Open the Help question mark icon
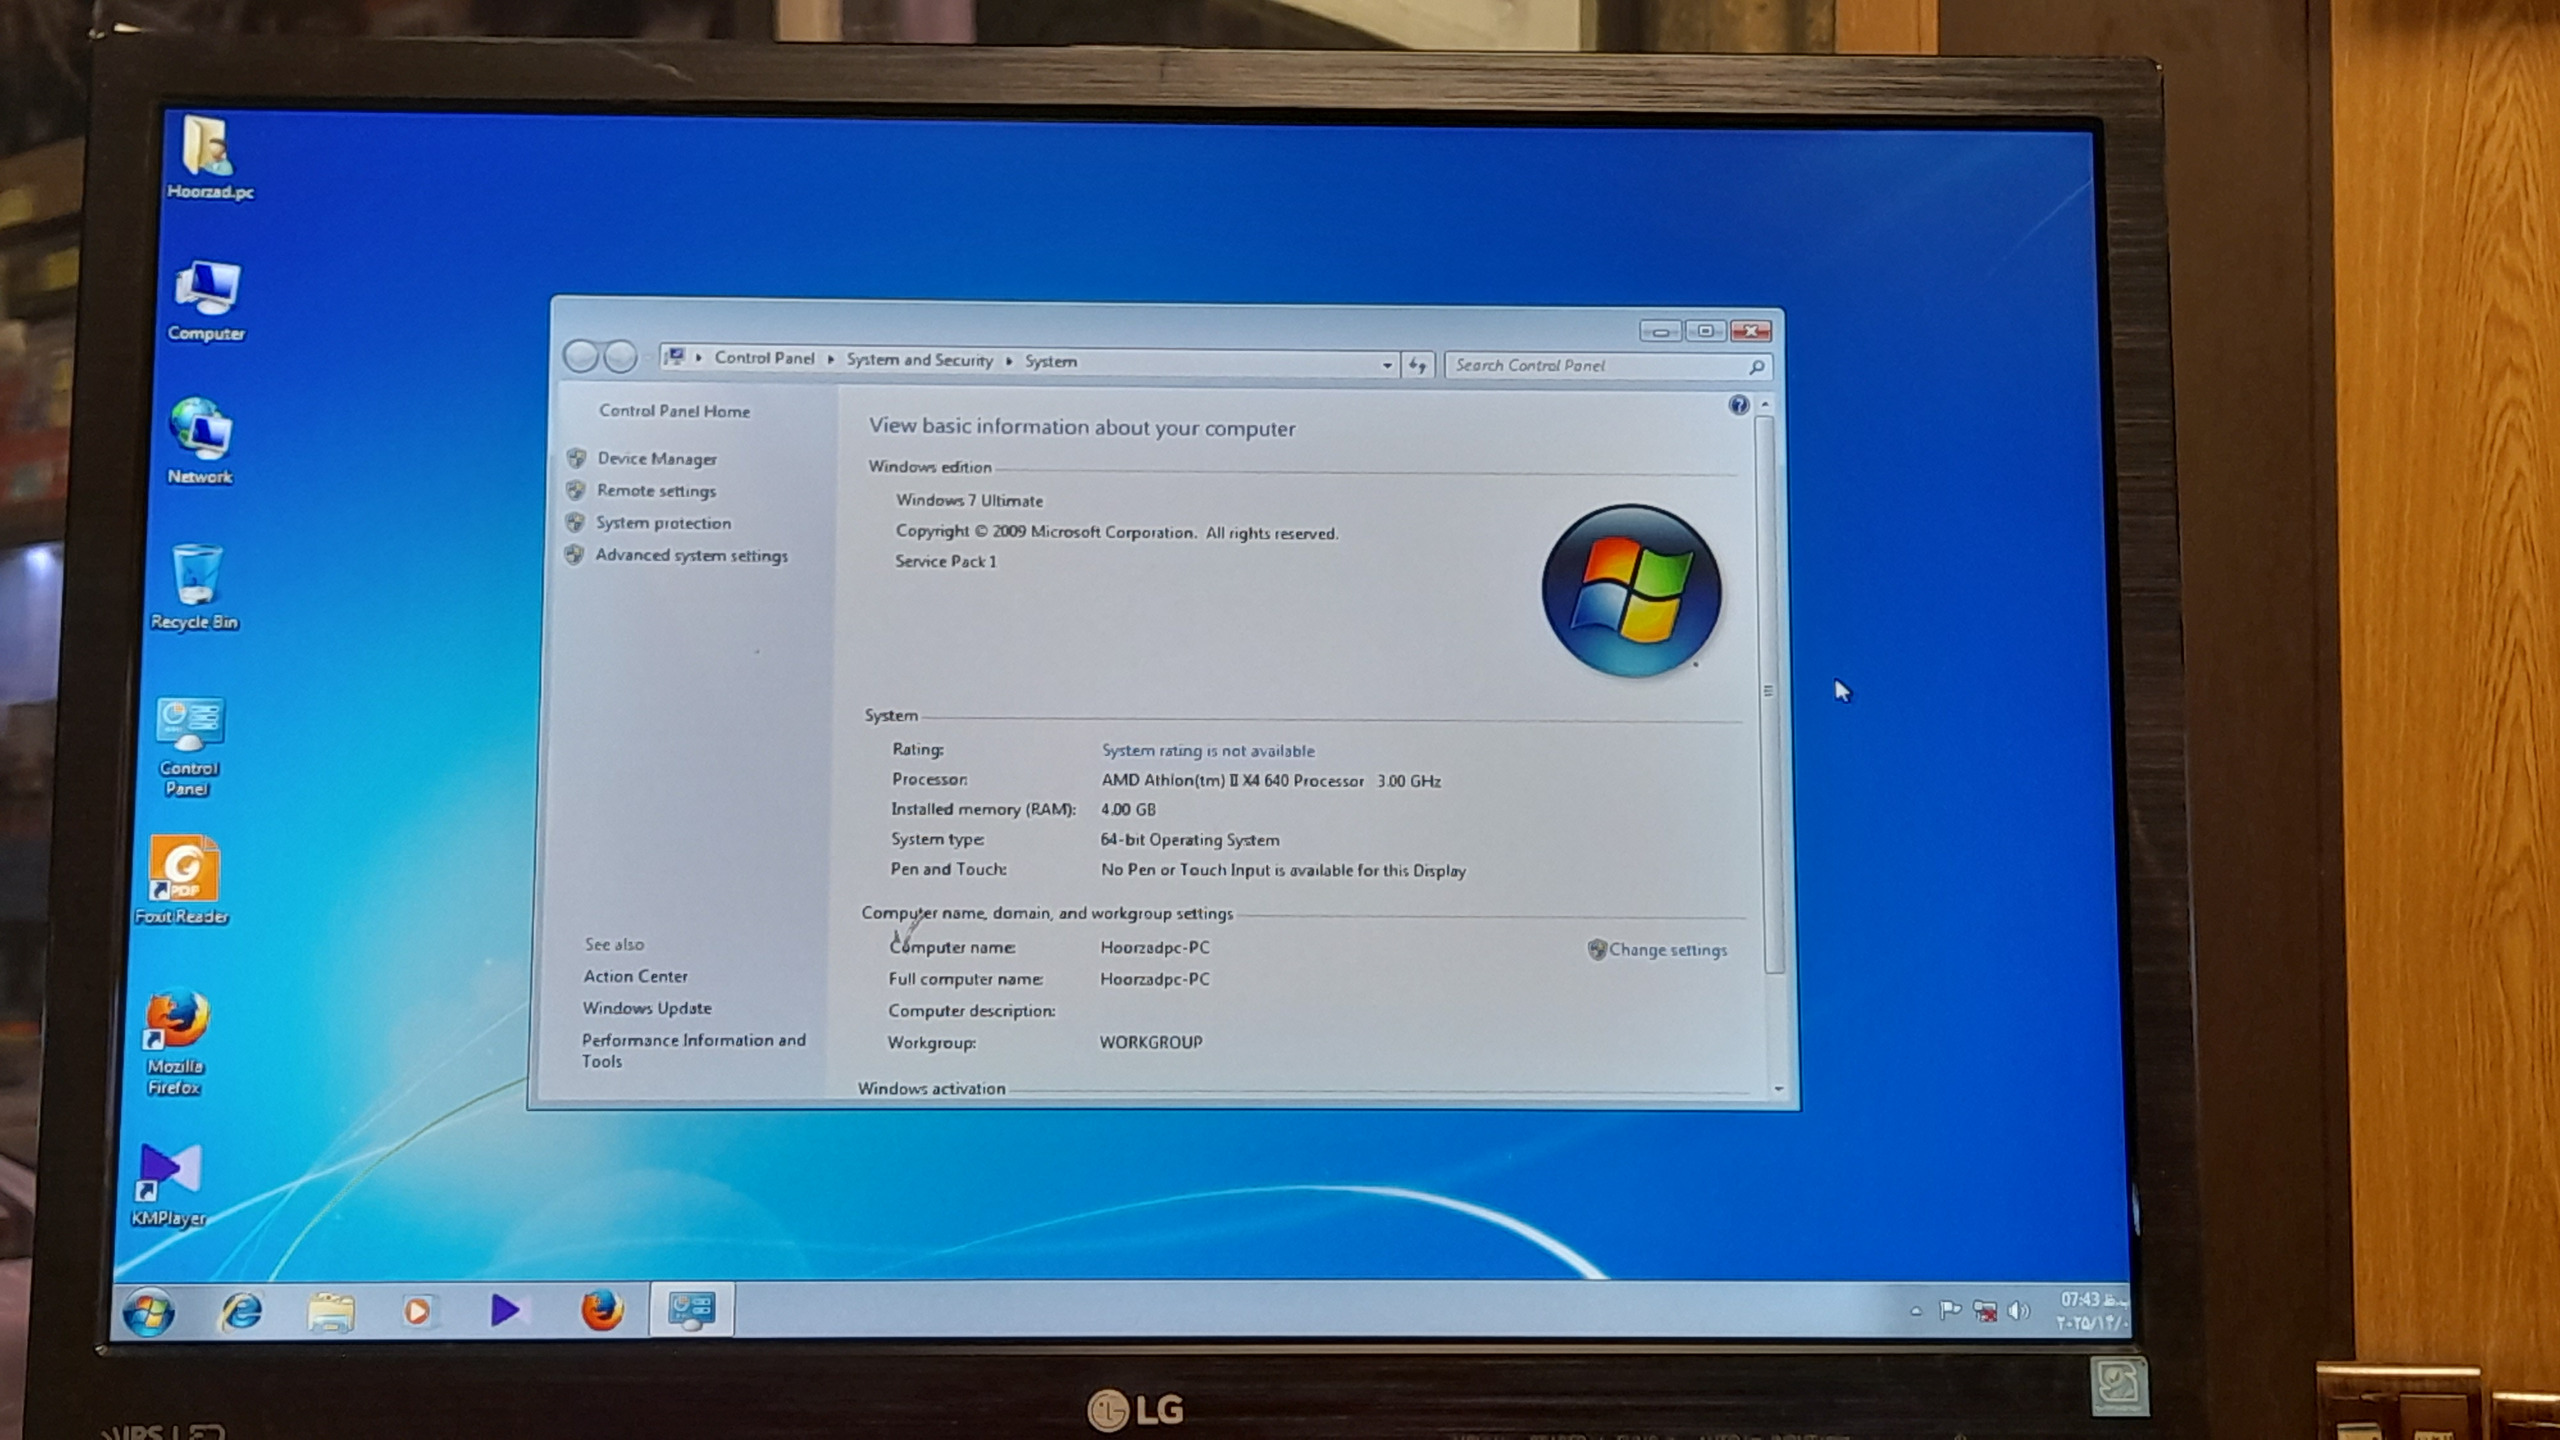 point(1739,404)
